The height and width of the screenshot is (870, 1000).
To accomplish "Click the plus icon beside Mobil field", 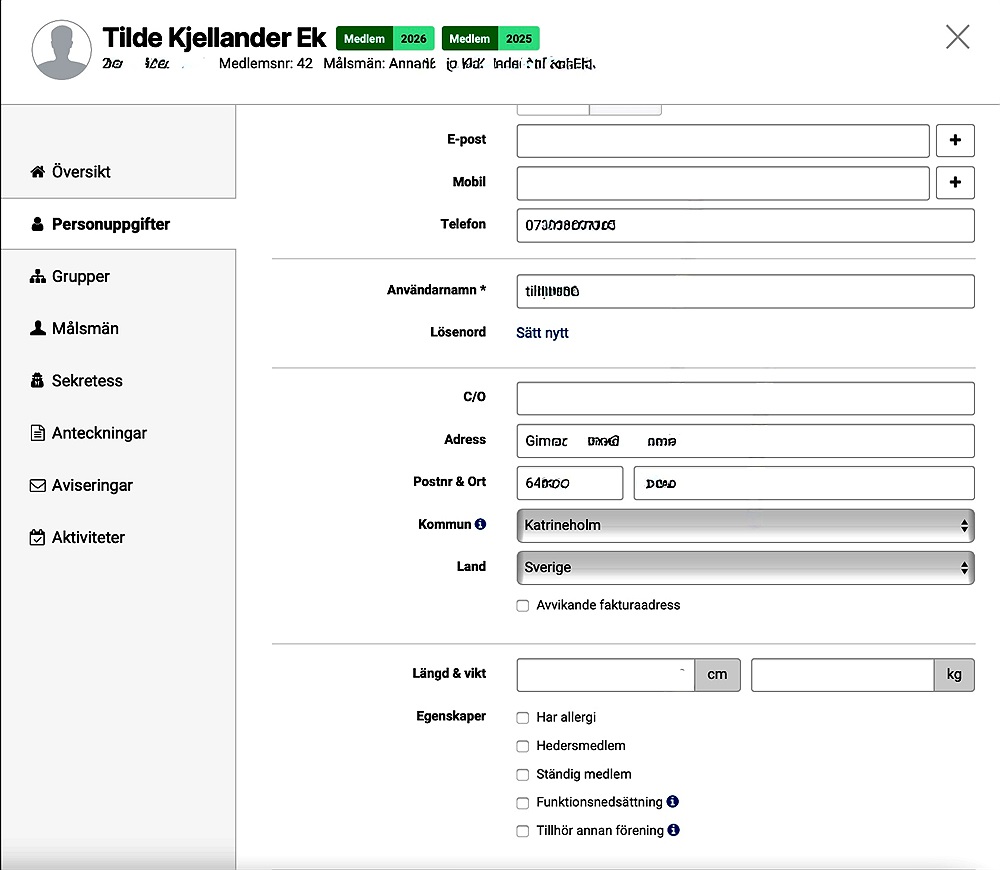I will coord(955,183).
